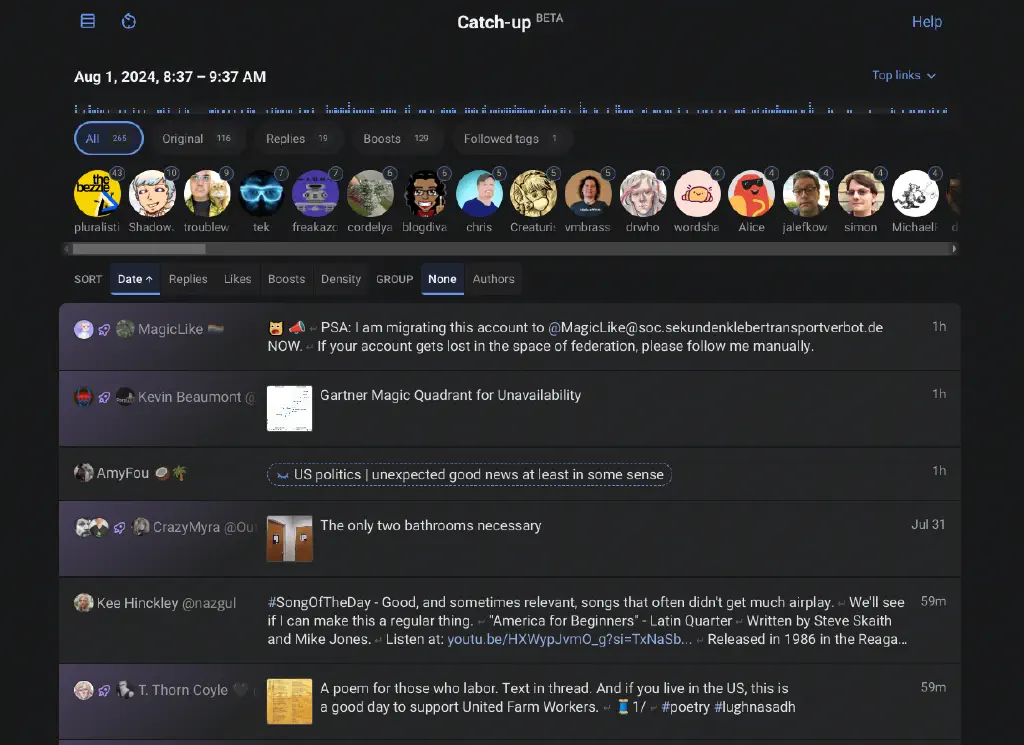This screenshot has width=1024, height=745.
Task: Open the sidebar list icon
Action: pyautogui.click(x=88, y=21)
